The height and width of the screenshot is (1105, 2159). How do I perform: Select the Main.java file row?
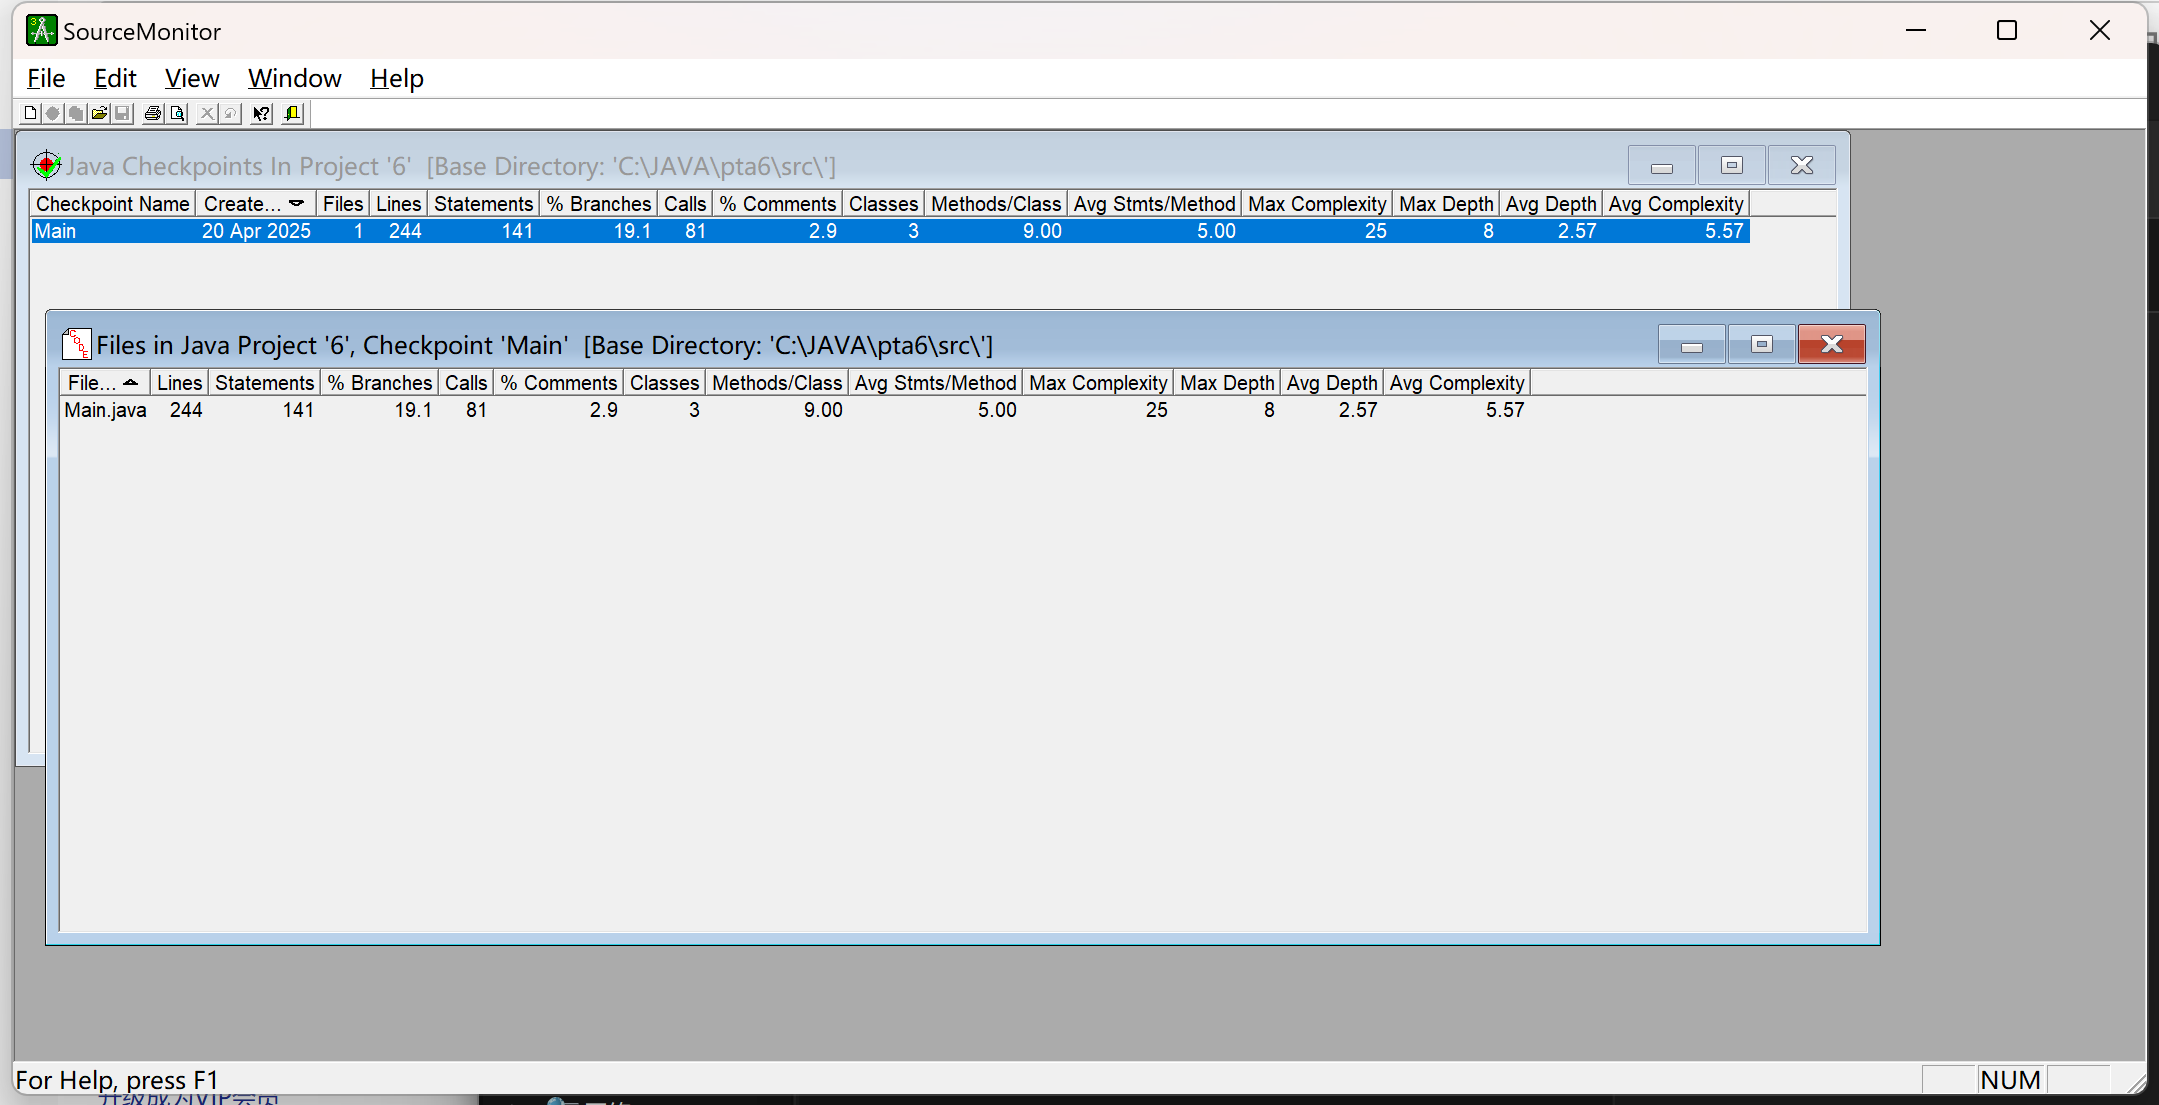tap(105, 410)
